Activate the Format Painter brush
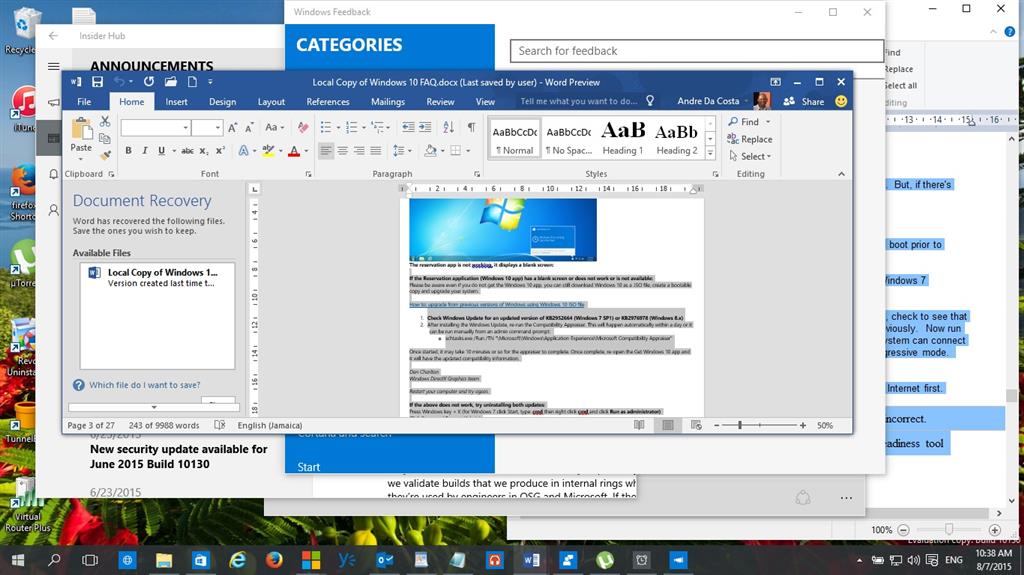This screenshot has height=575, width=1024. tap(104, 155)
